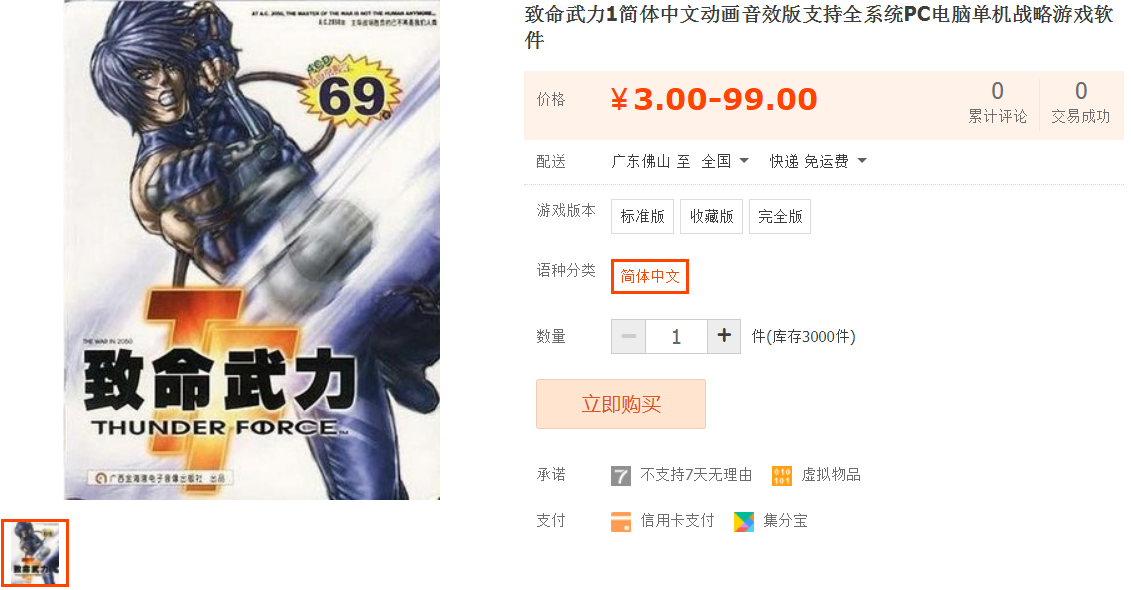Click the credit card payment icon
Screen dimensions: 1131x590
click(x=620, y=521)
